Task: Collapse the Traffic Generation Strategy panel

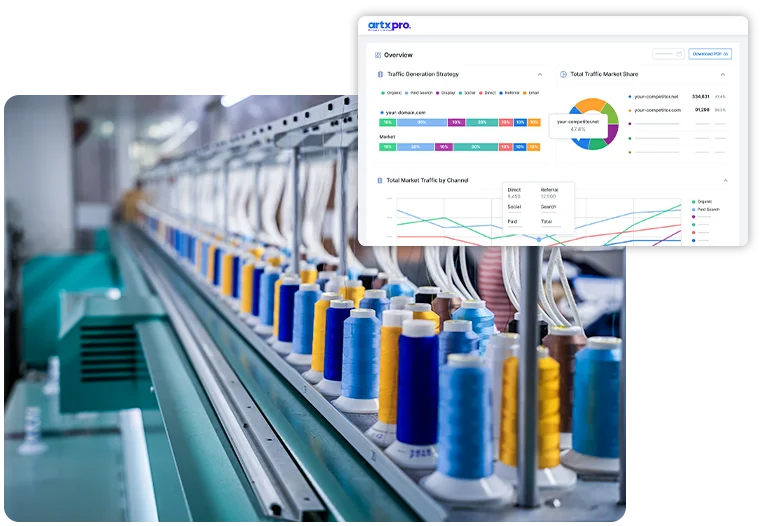Action: pyautogui.click(x=540, y=74)
